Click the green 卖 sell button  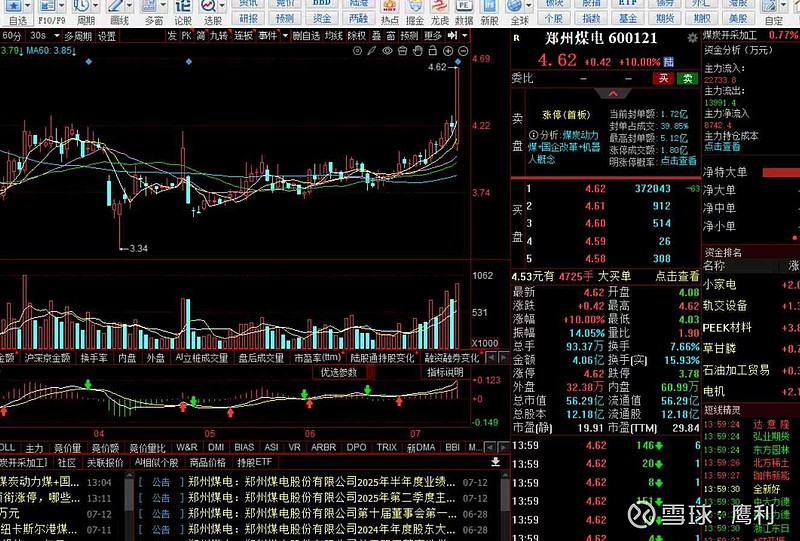pos(687,78)
